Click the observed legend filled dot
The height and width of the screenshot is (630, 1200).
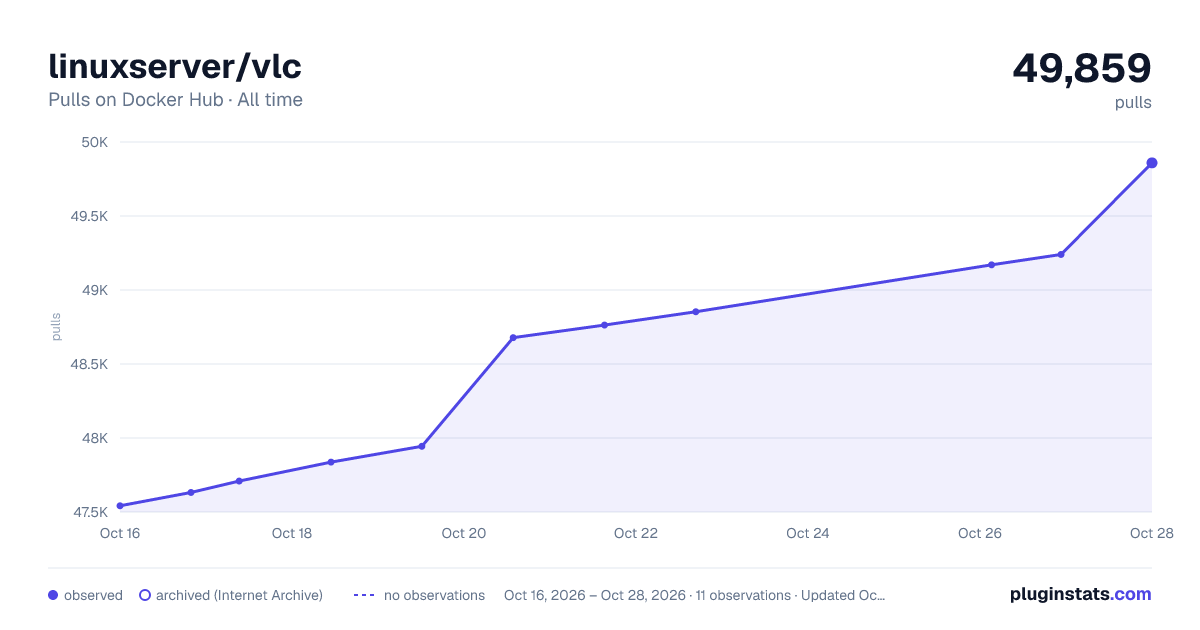tap(53, 595)
